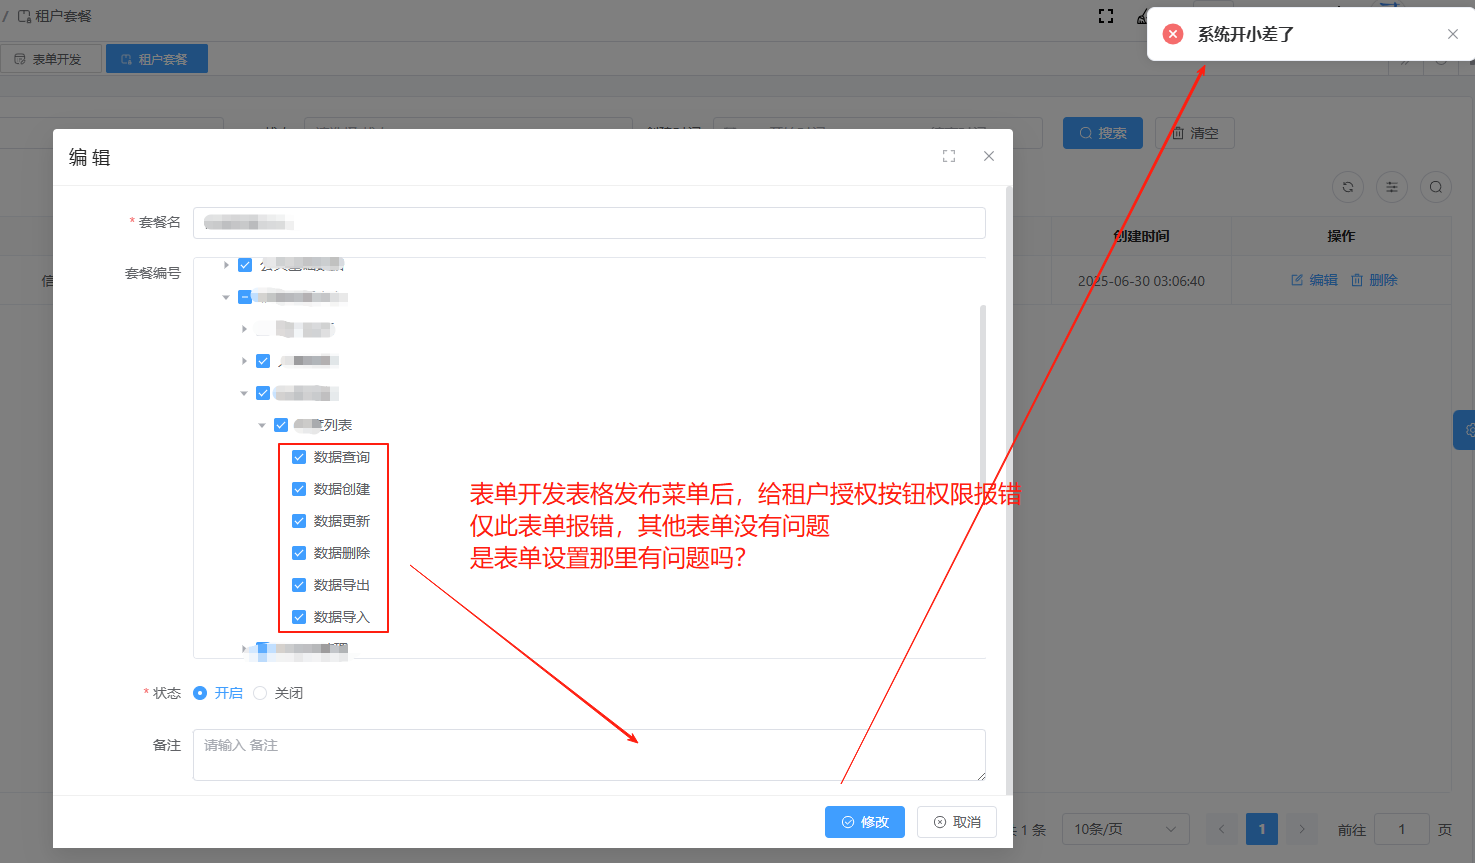Open the column settings icon above table
Viewport: 1475px width, 863px height.
click(x=1392, y=187)
